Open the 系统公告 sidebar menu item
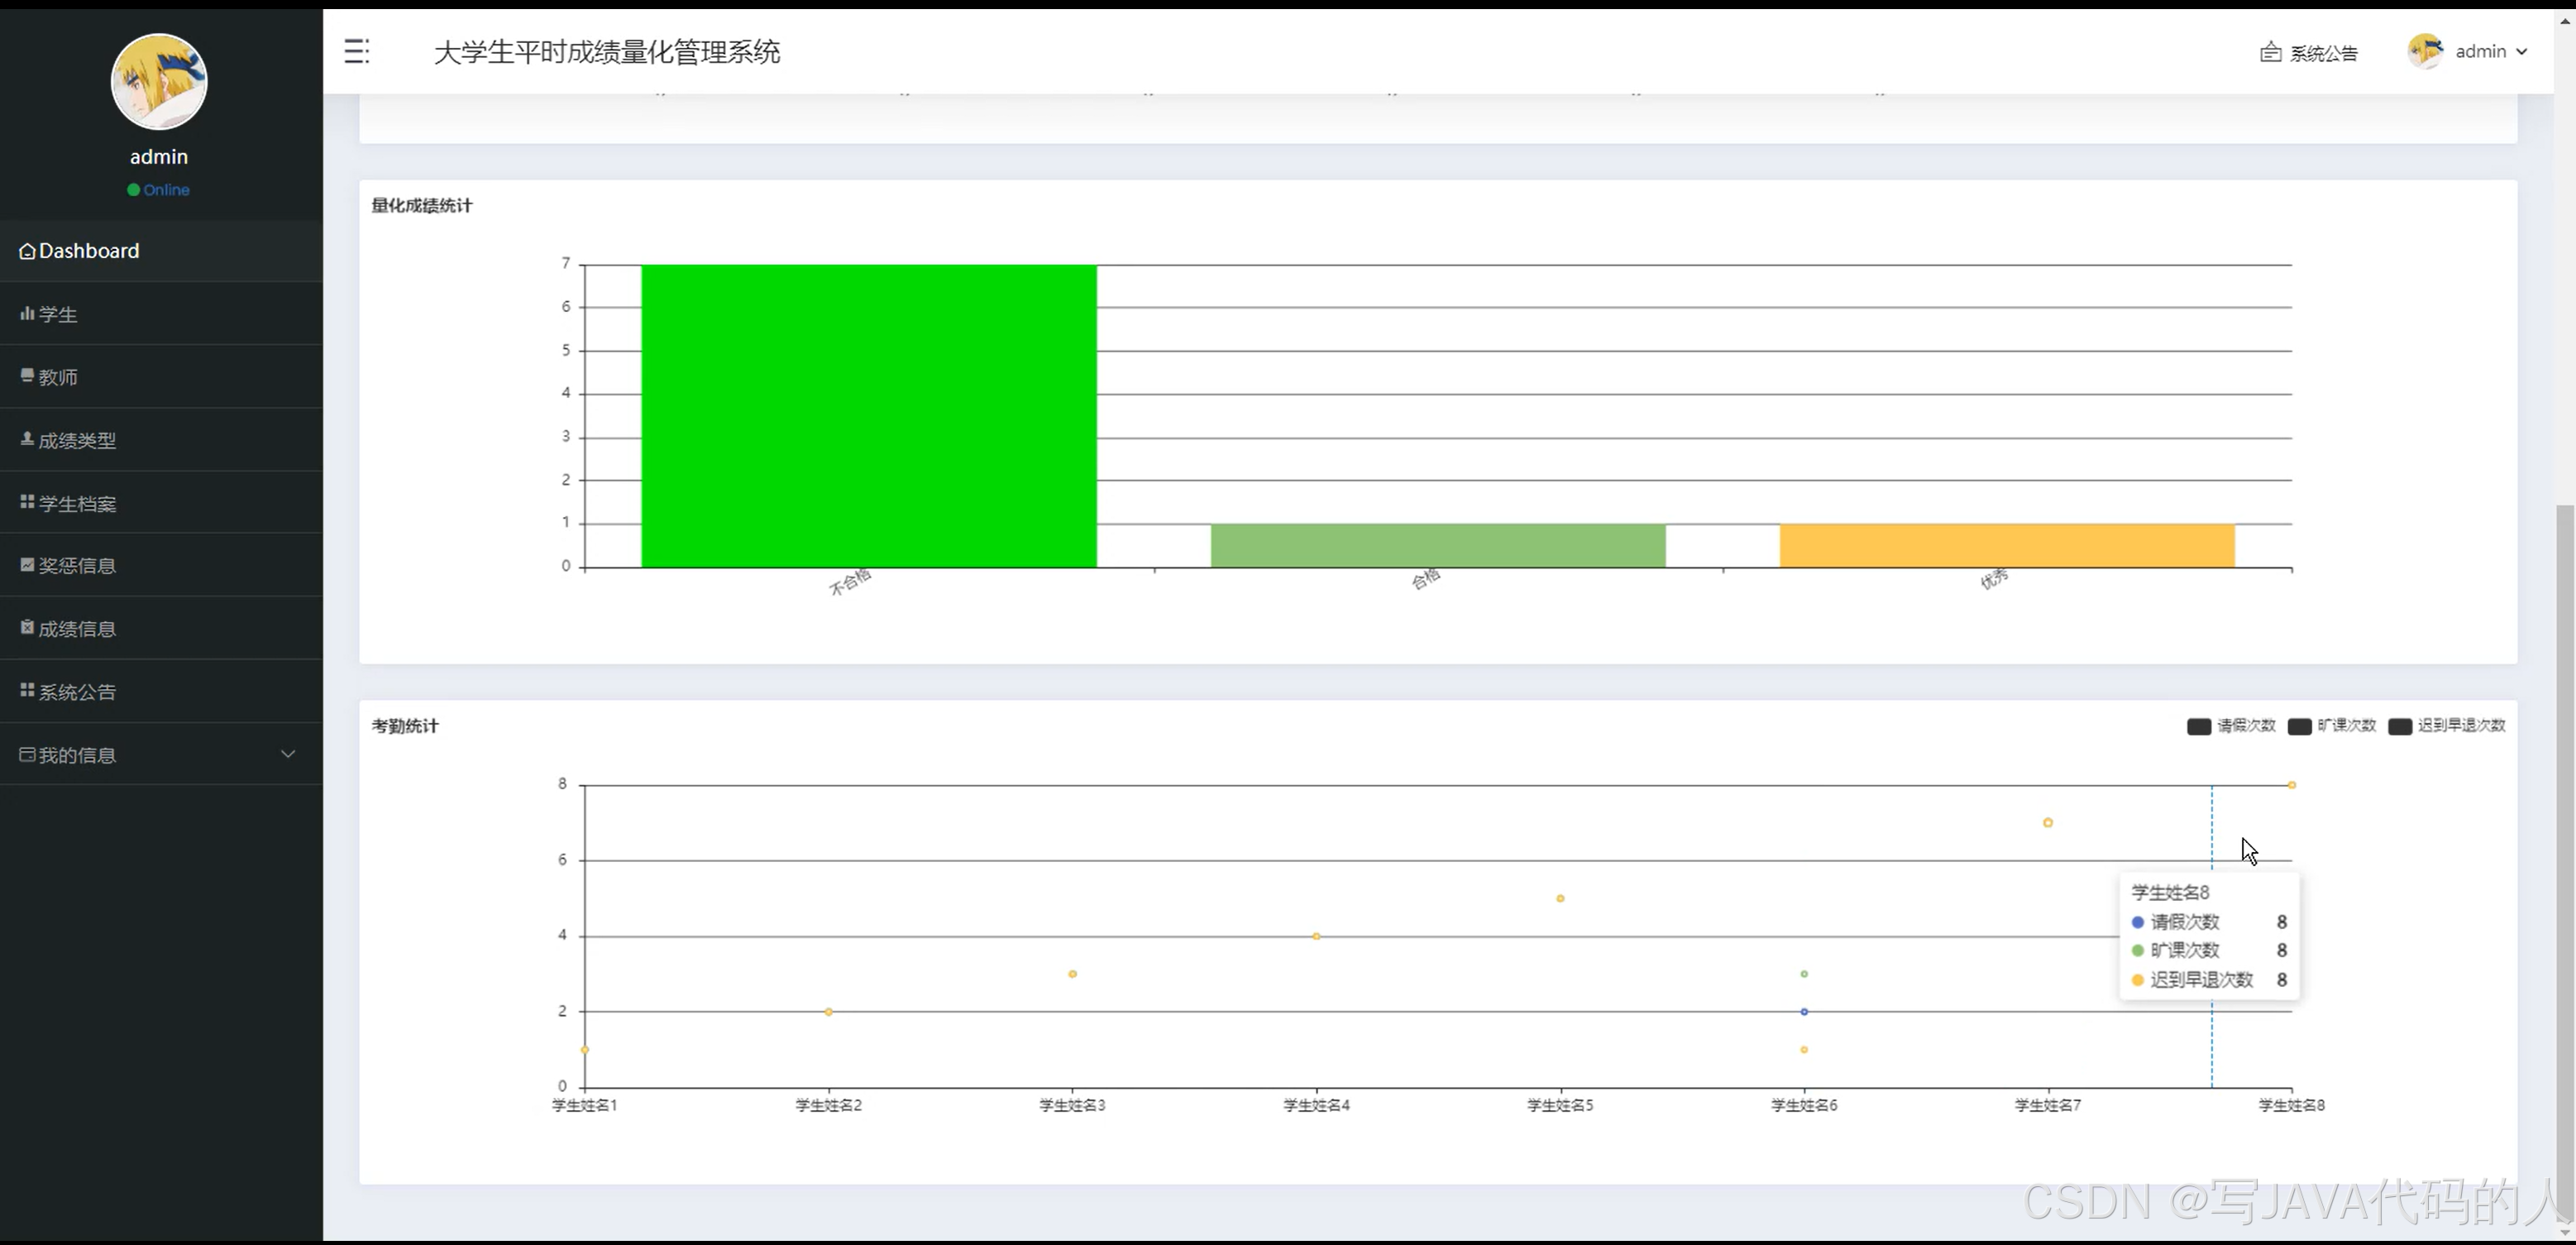The height and width of the screenshot is (1245, 2576). pyautogui.click(x=77, y=692)
